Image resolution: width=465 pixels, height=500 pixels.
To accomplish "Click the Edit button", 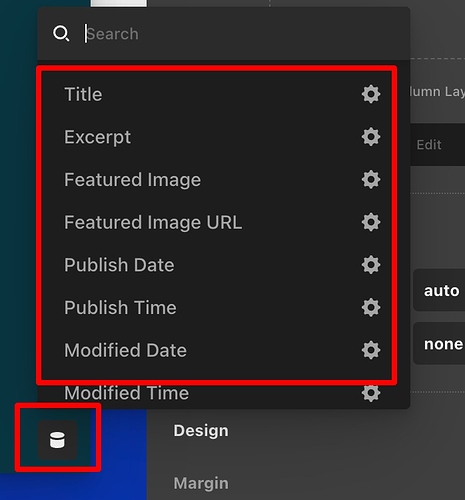I will (x=429, y=145).
